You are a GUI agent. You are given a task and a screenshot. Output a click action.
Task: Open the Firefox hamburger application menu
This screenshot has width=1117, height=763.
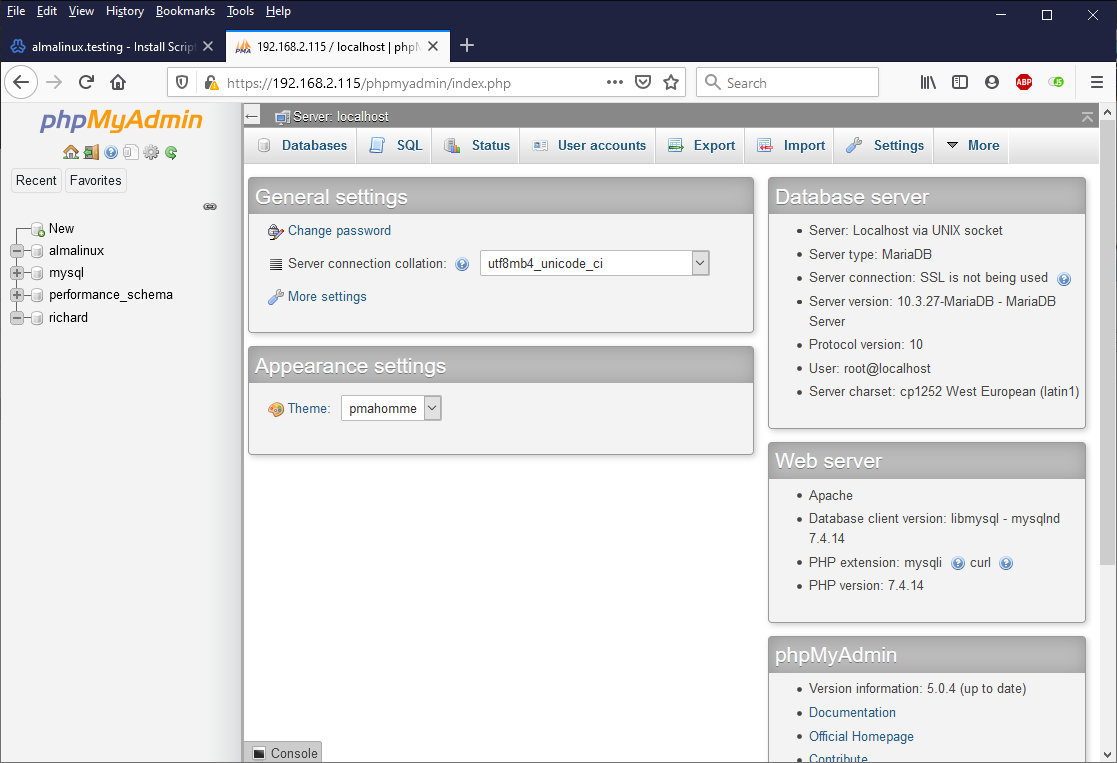point(1097,83)
